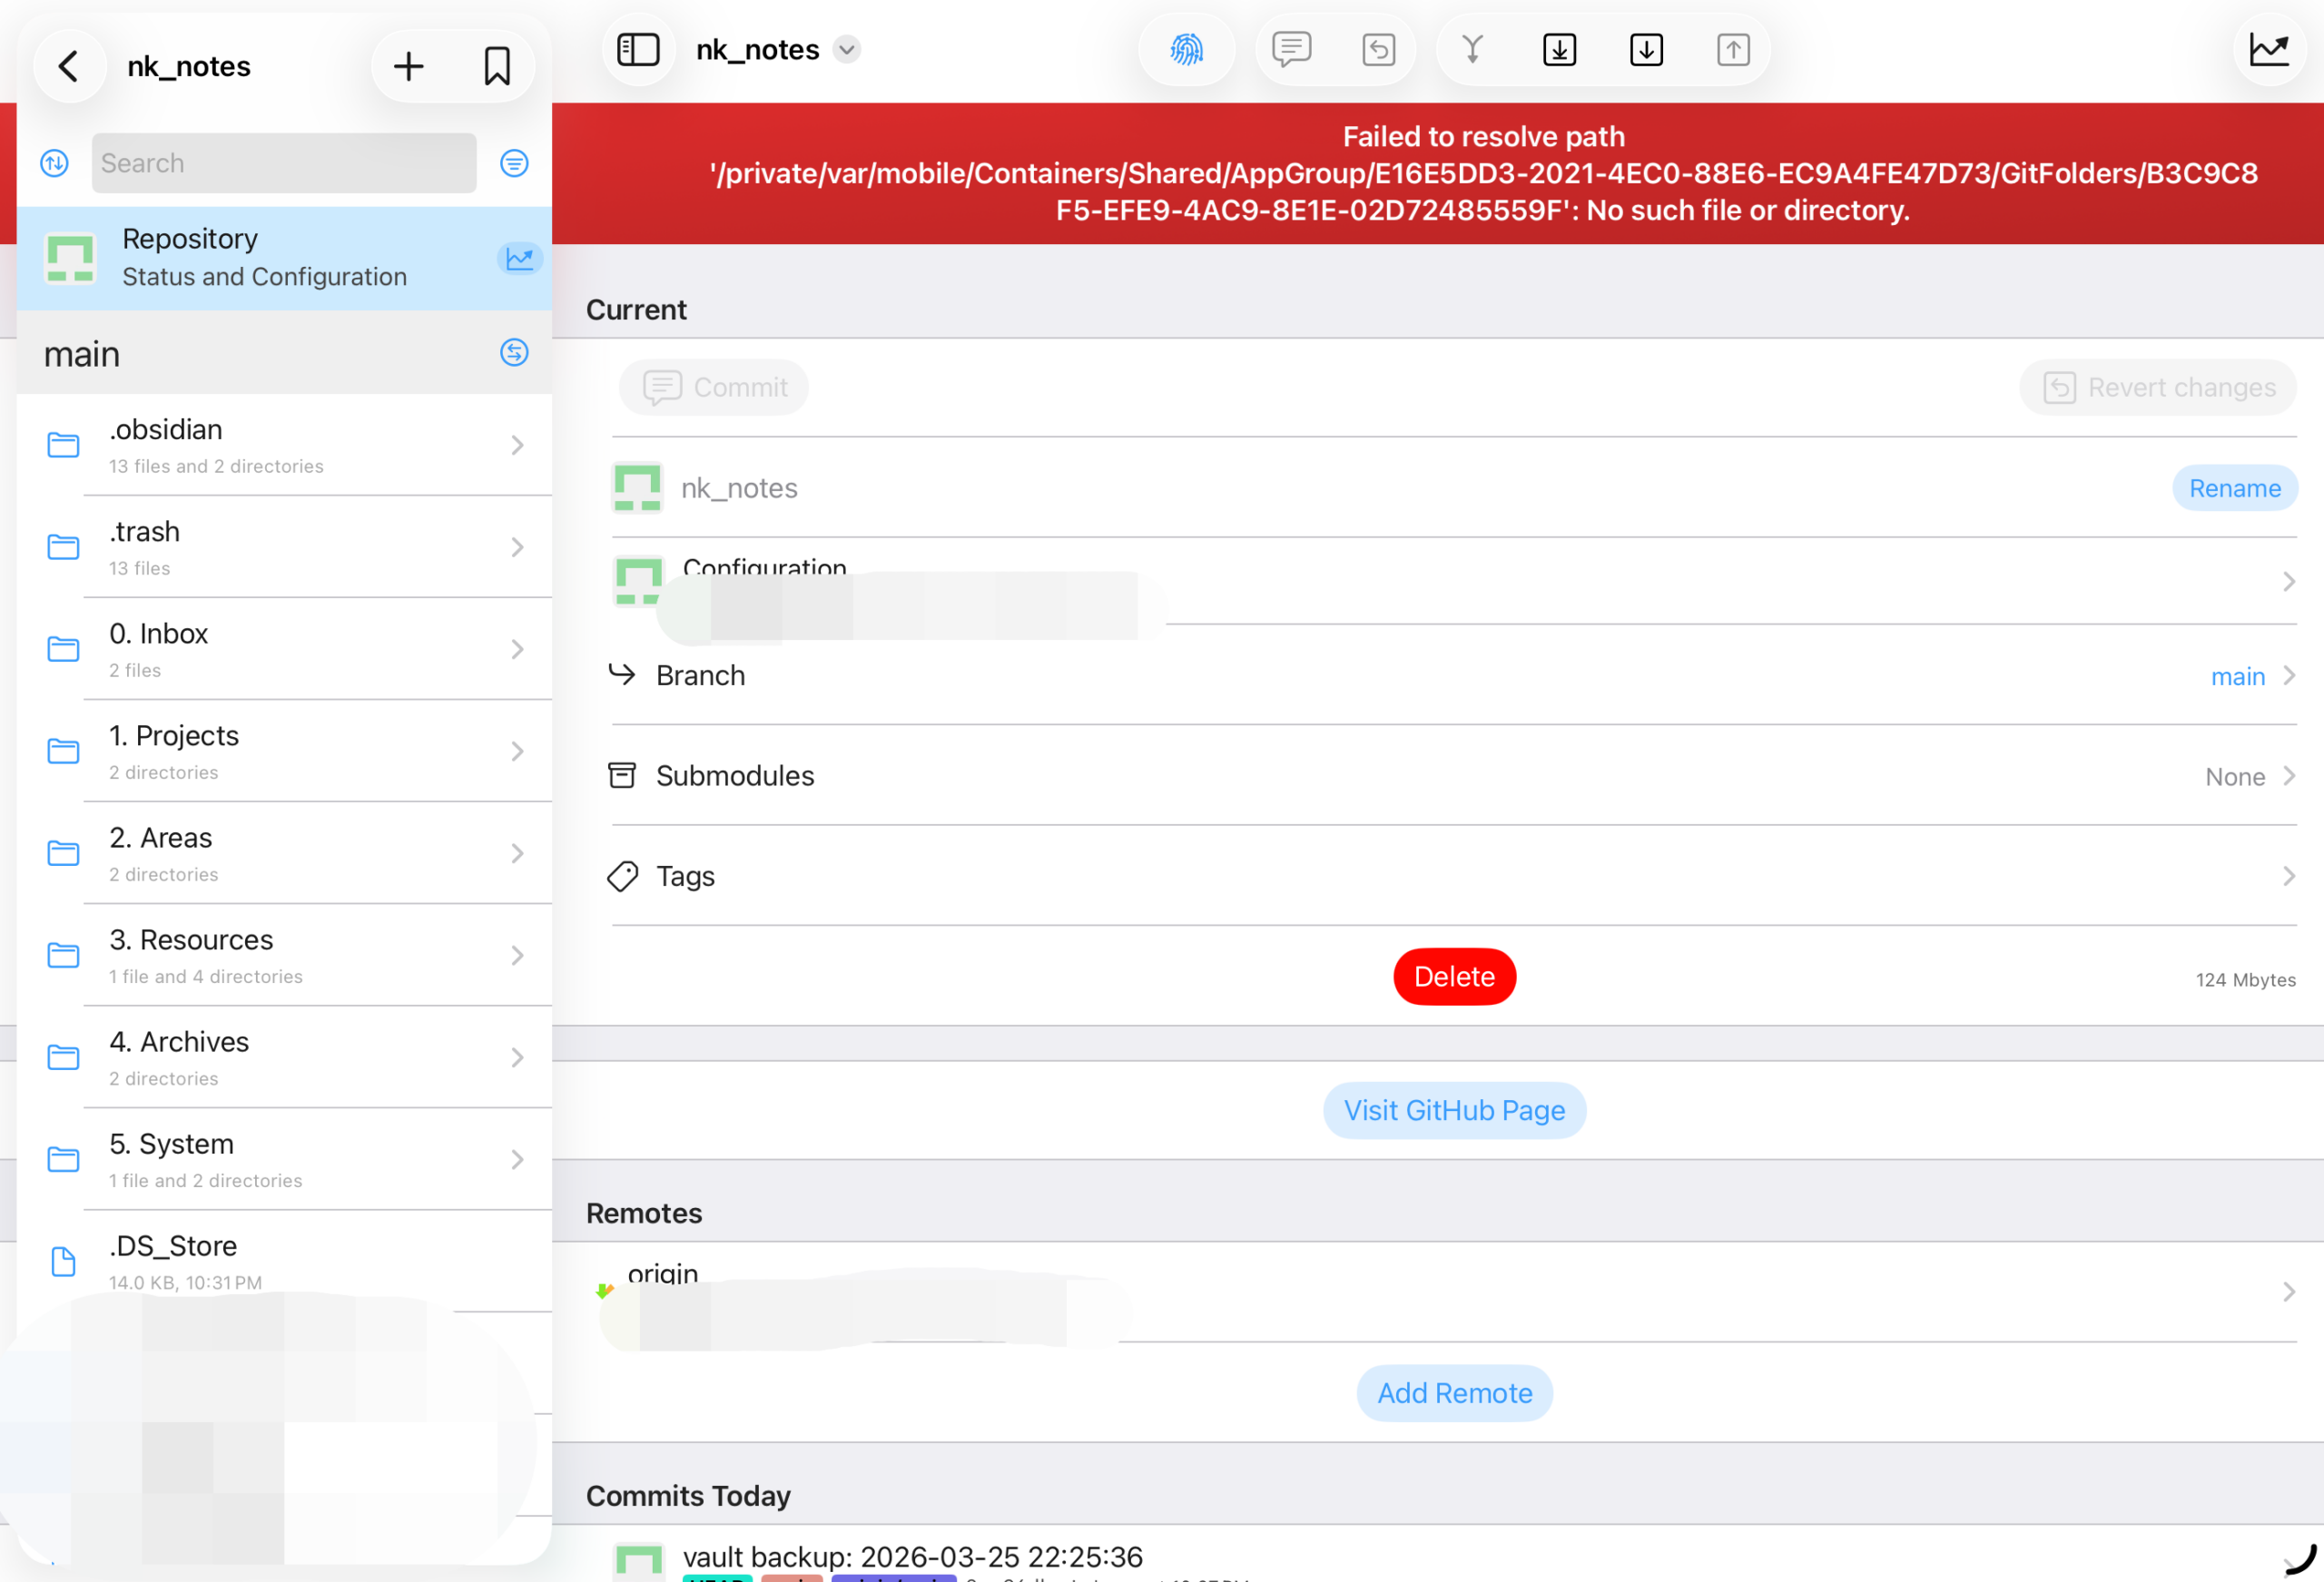The image size is (2324, 1582).
Task: Open the statistics chart icon at top right
Action: [x=2269, y=49]
